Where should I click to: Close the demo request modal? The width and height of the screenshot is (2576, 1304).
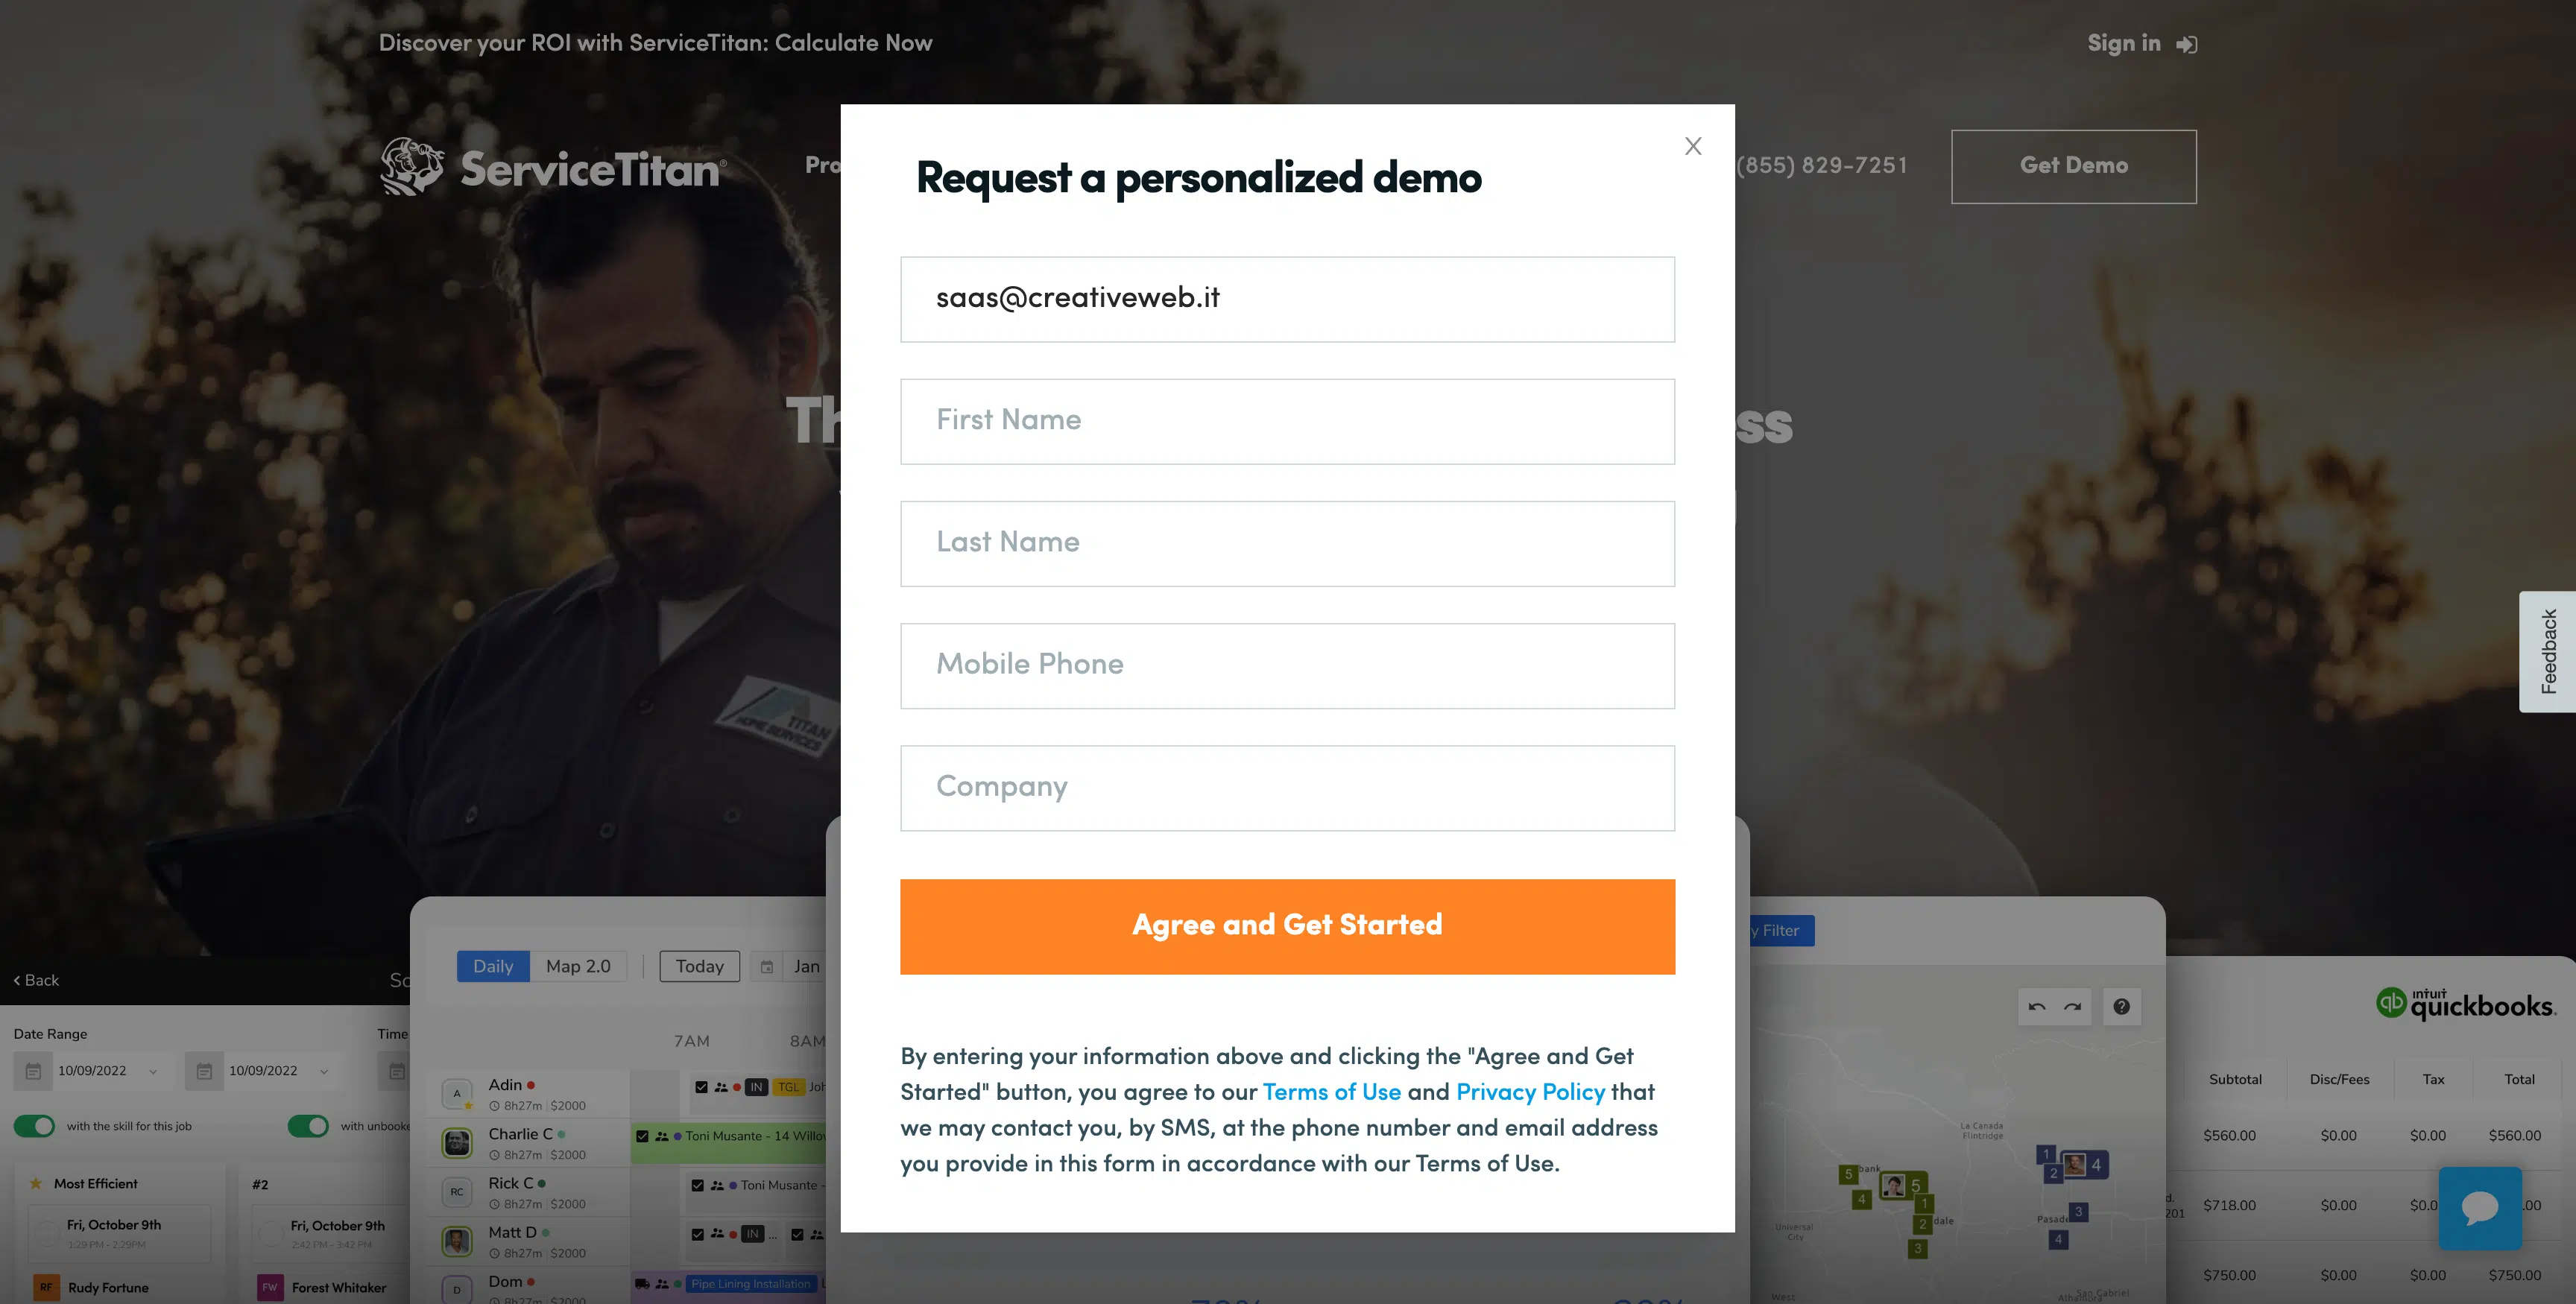tap(1692, 146)
